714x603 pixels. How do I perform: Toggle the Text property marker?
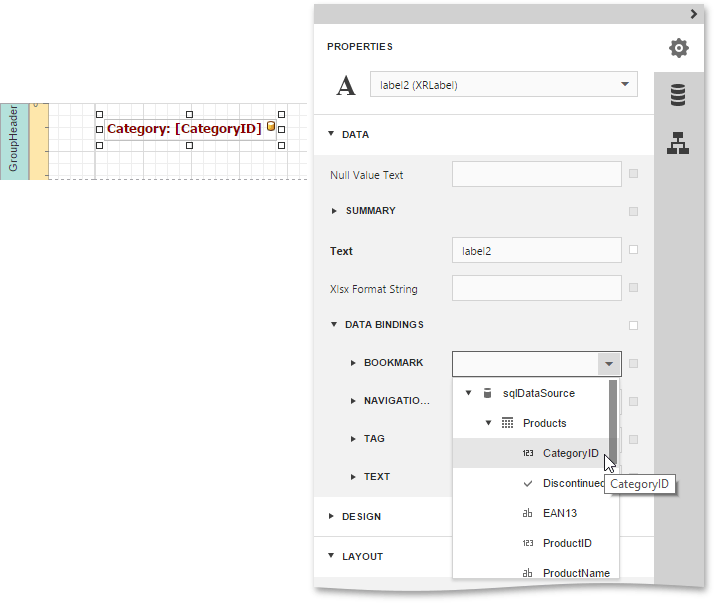pyautogui.click(x=633, y=250)
